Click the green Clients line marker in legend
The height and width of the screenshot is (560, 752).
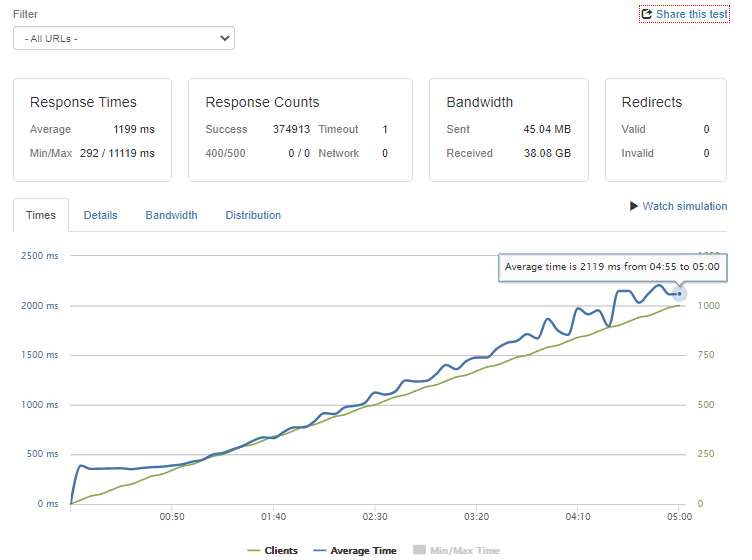[x=252, y=550]
